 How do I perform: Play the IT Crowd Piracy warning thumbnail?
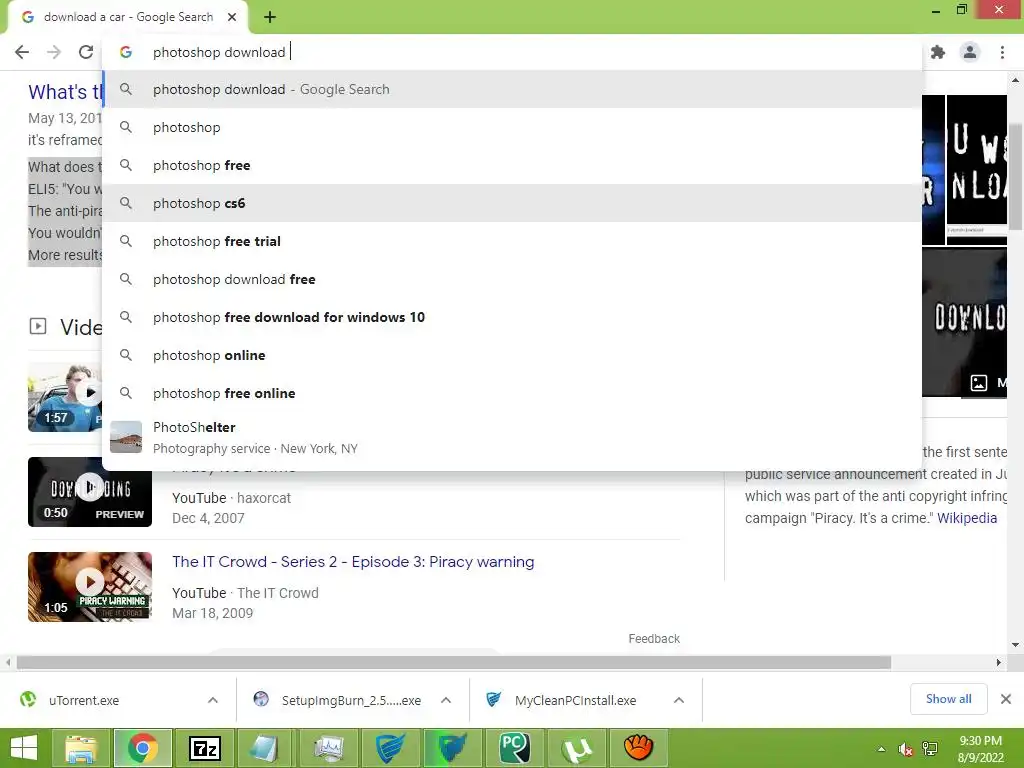coord(89,586)
